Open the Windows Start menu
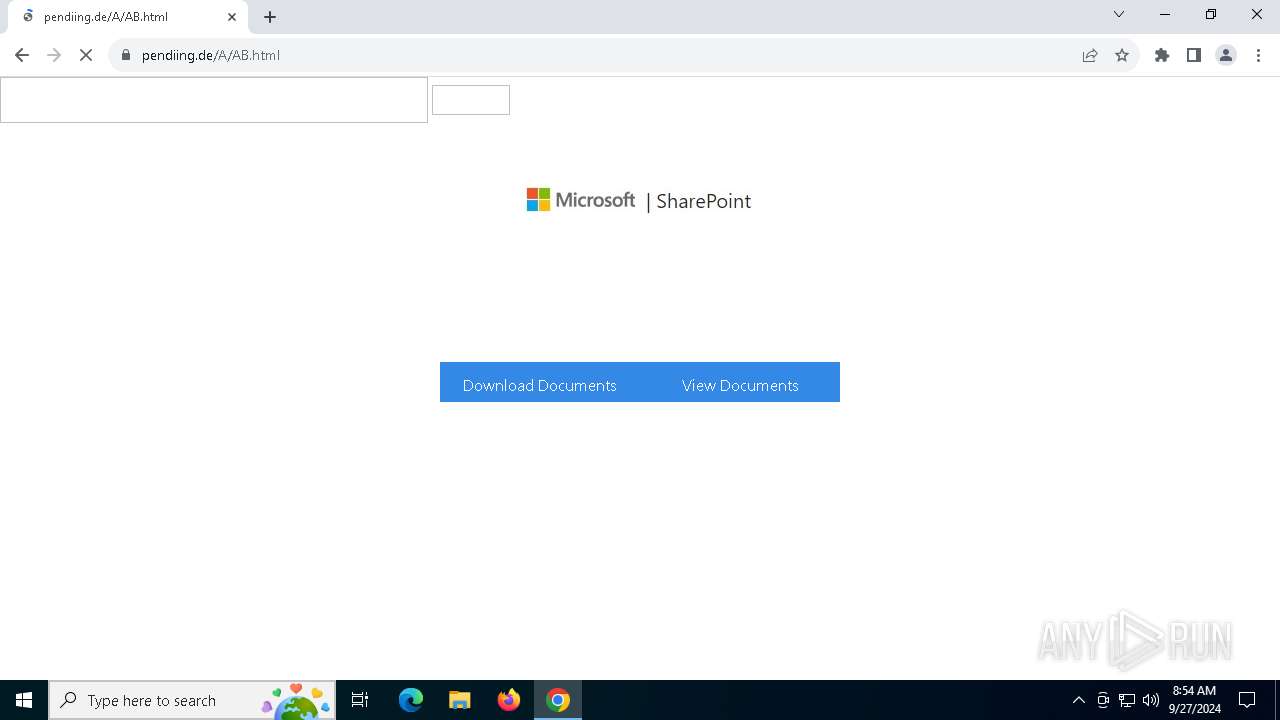The width and height of the screenshot is (1280, 720). (x=24, y=700)
